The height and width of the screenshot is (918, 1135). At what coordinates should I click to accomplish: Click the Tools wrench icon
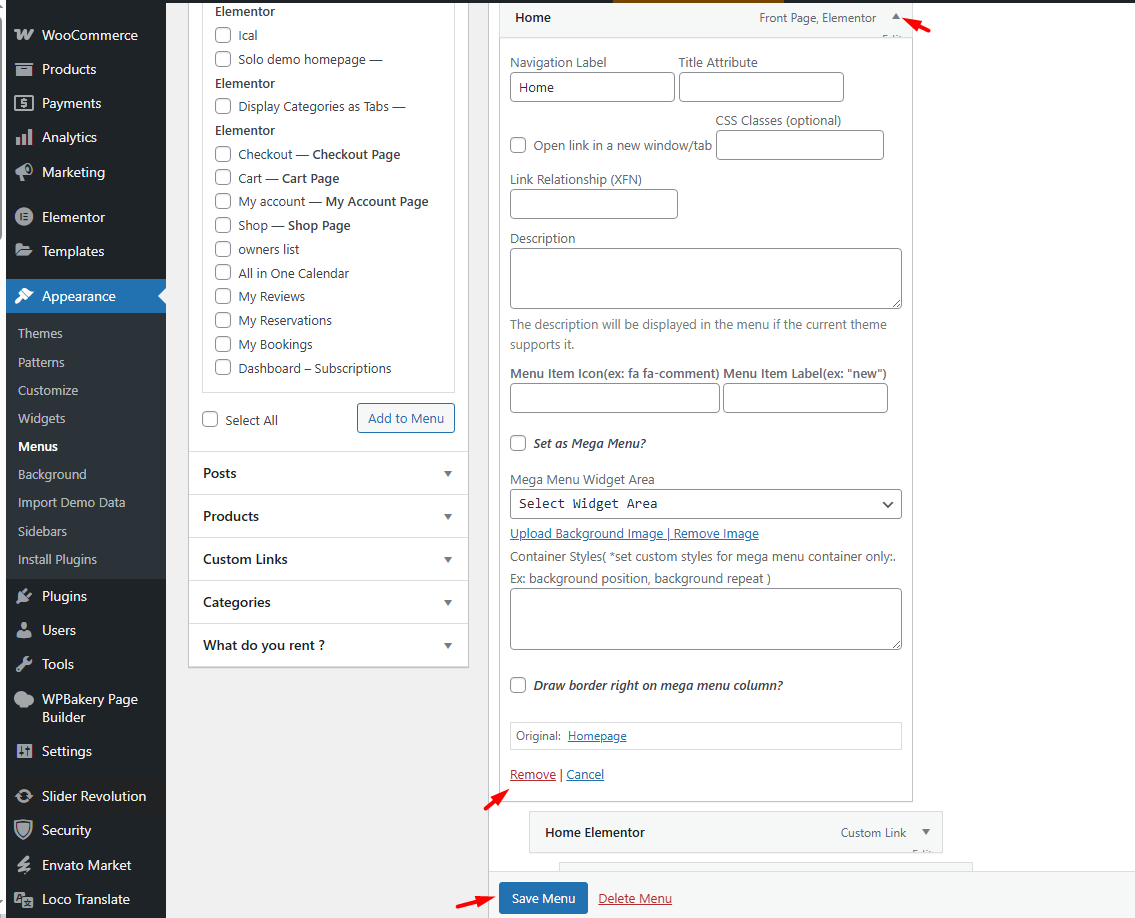24,664
